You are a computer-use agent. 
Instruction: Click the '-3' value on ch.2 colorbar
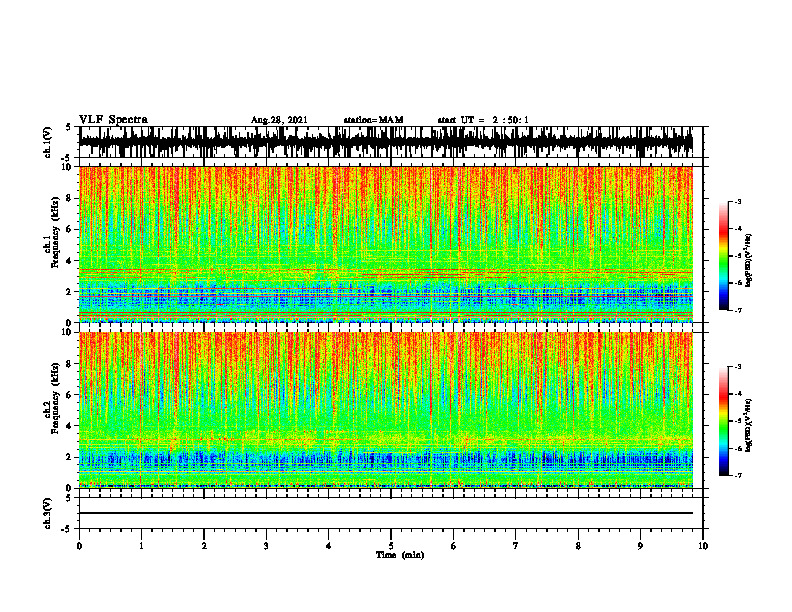(737, 367)
